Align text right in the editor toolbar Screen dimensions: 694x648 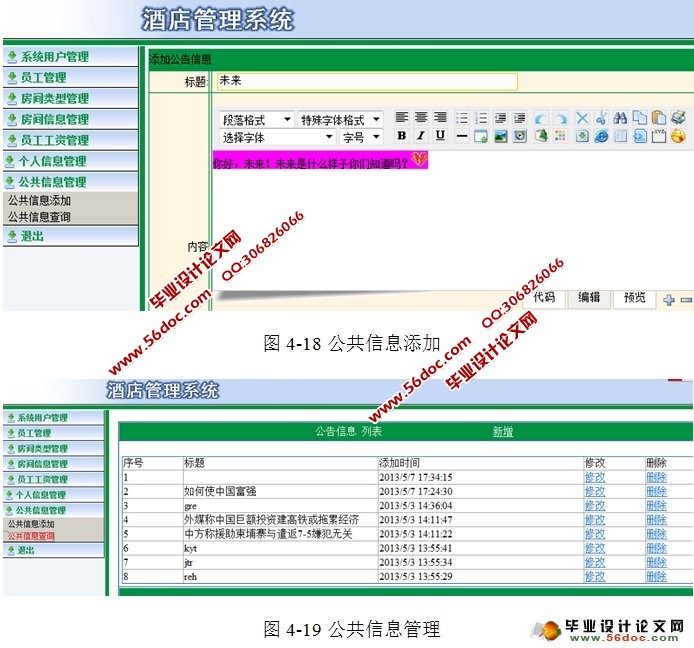click(x=440, y=117)
